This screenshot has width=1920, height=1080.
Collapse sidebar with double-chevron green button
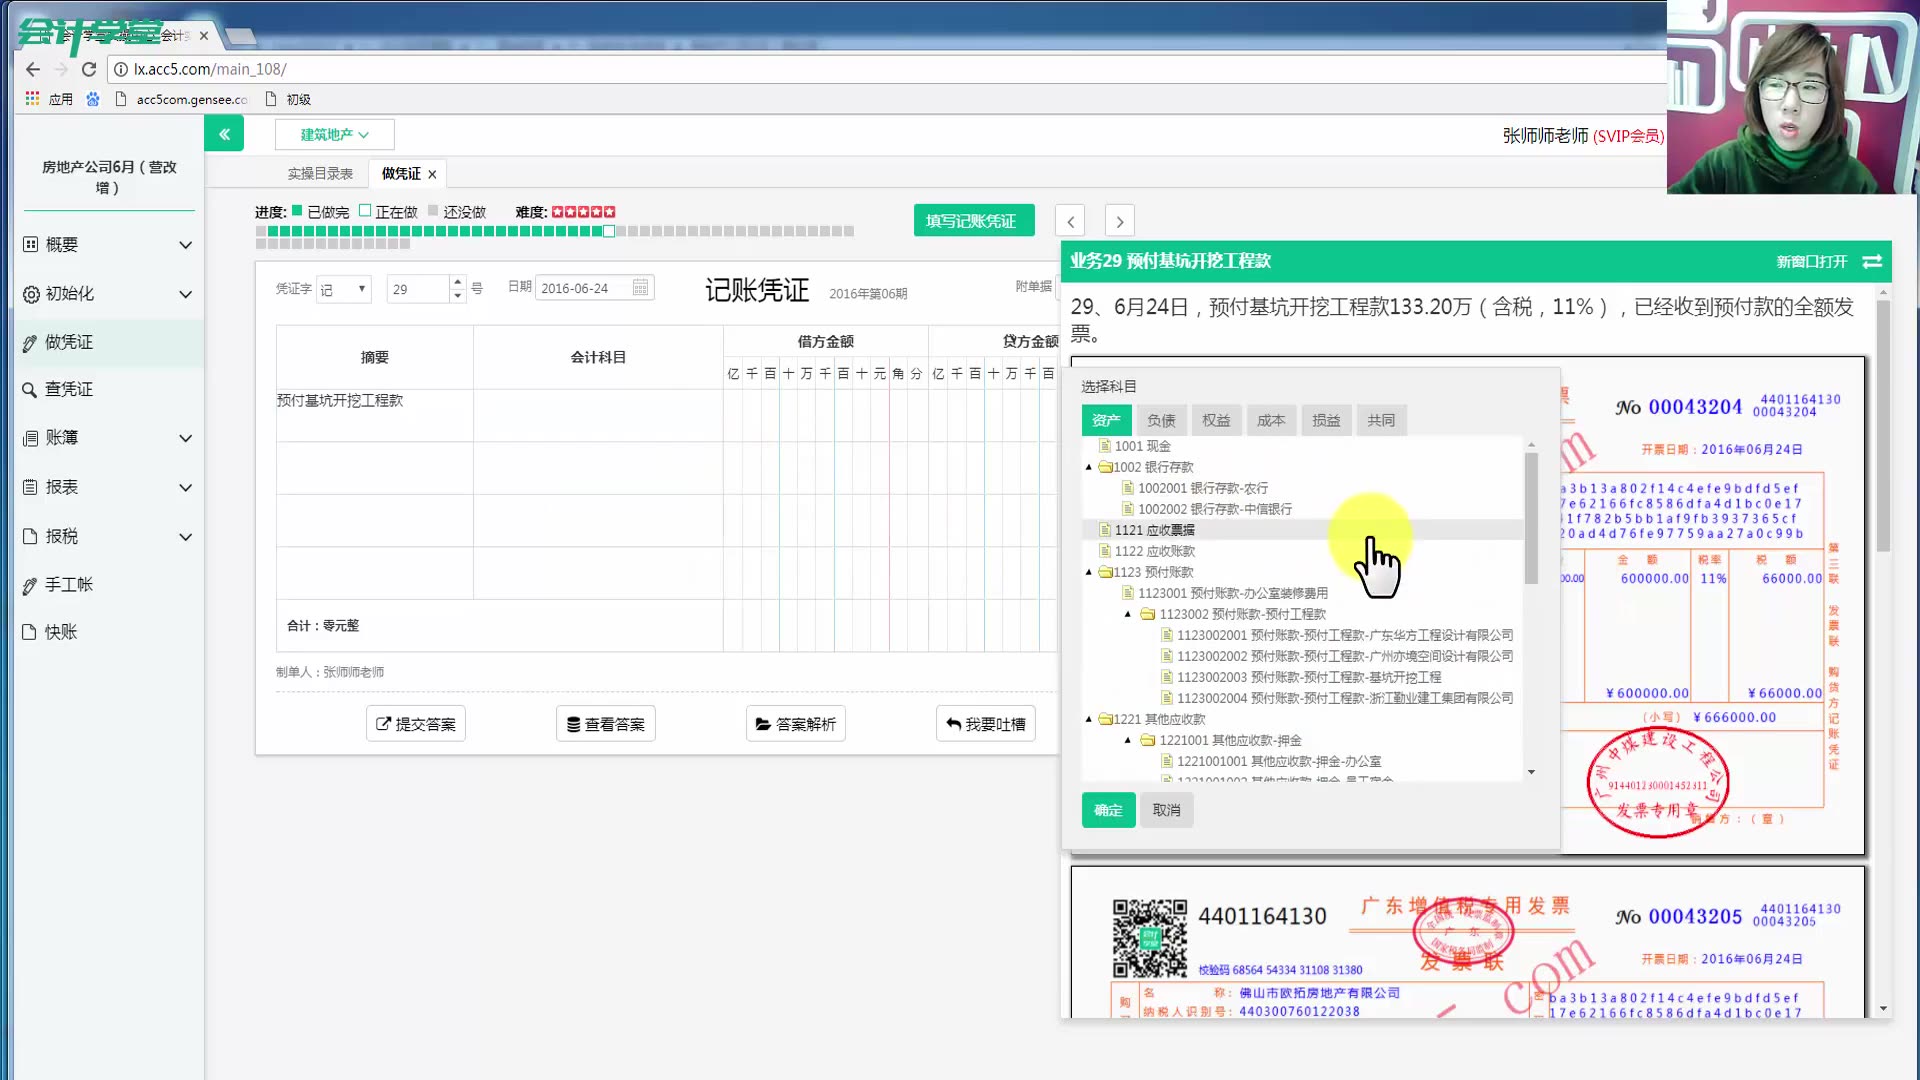[224, 133]
